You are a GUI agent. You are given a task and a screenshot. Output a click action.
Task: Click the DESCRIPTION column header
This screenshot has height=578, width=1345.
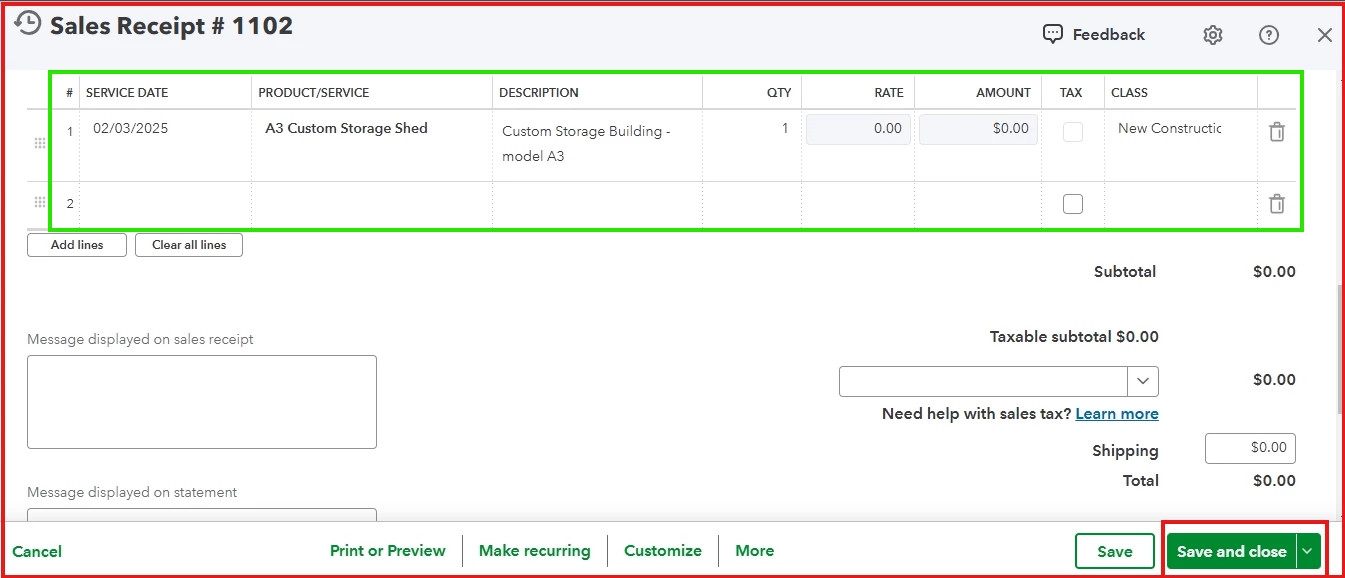[x=539, y=93]
